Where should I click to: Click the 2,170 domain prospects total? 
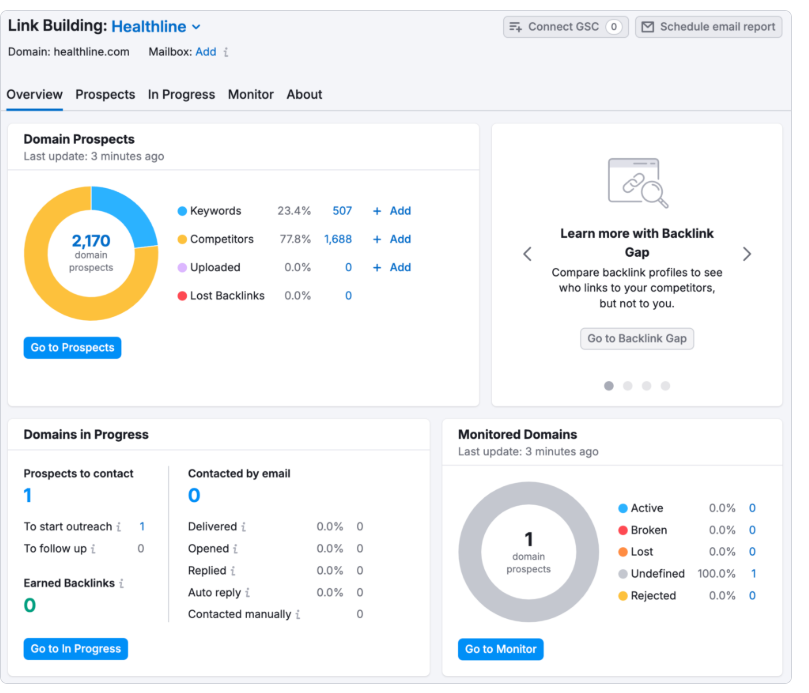pos(91,241)
